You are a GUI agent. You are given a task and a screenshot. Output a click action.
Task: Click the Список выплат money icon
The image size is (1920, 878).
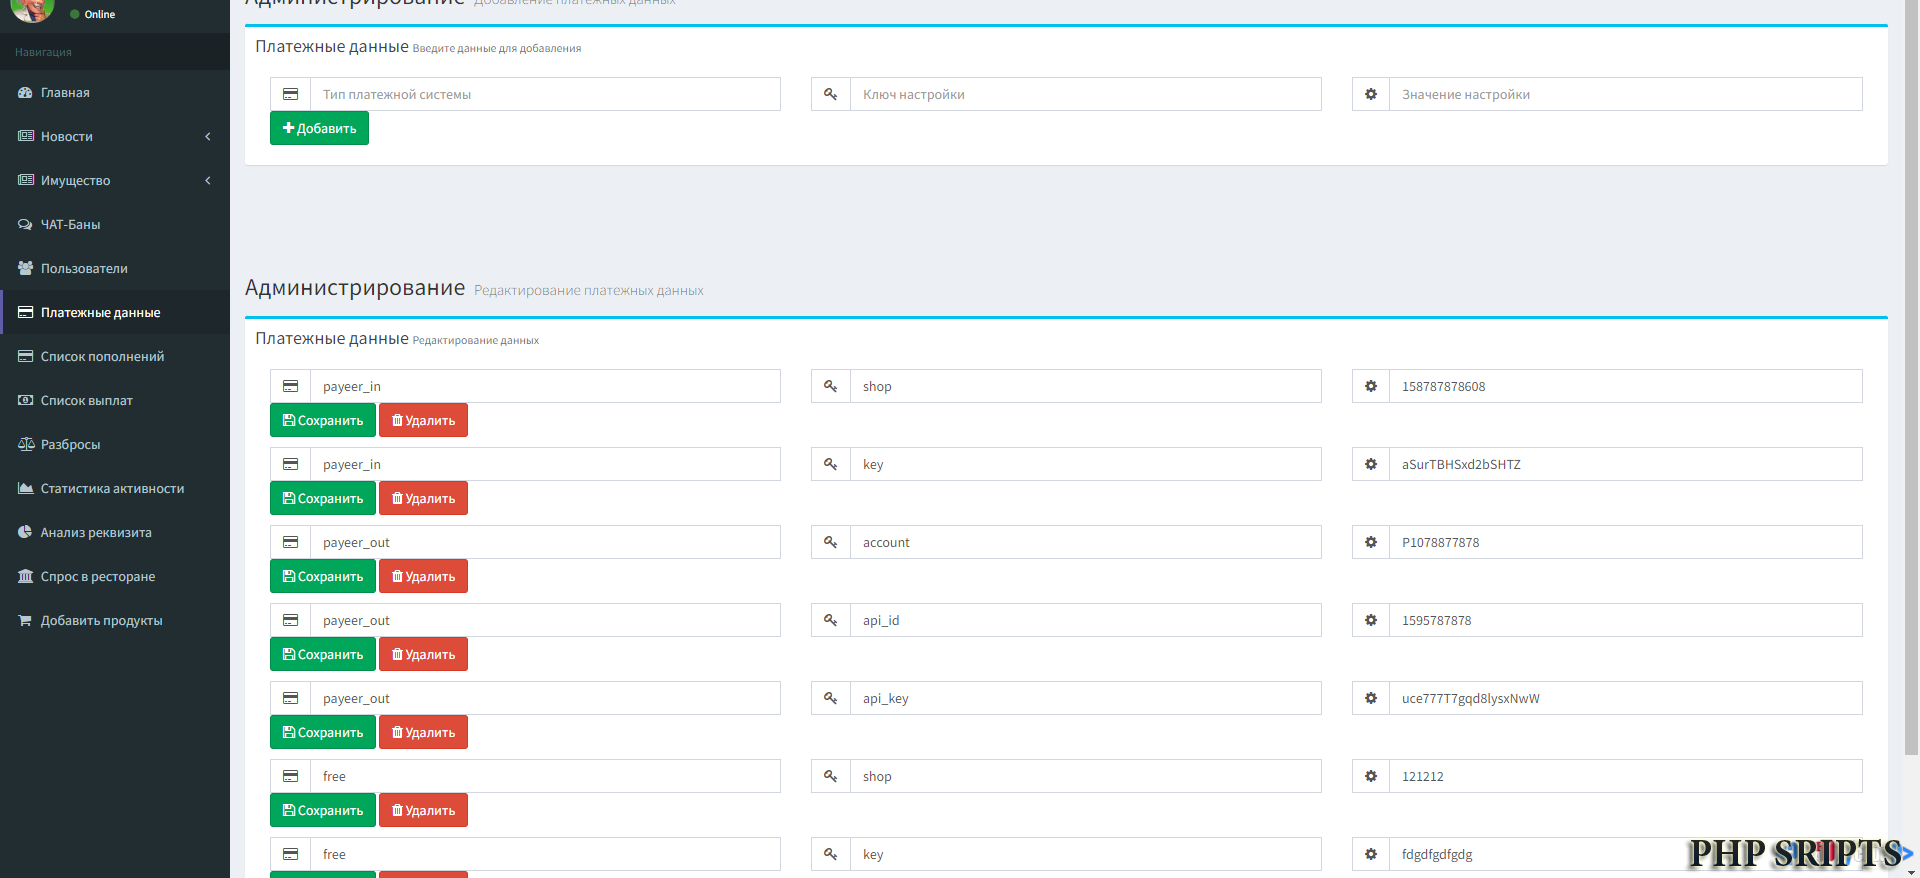25,401
